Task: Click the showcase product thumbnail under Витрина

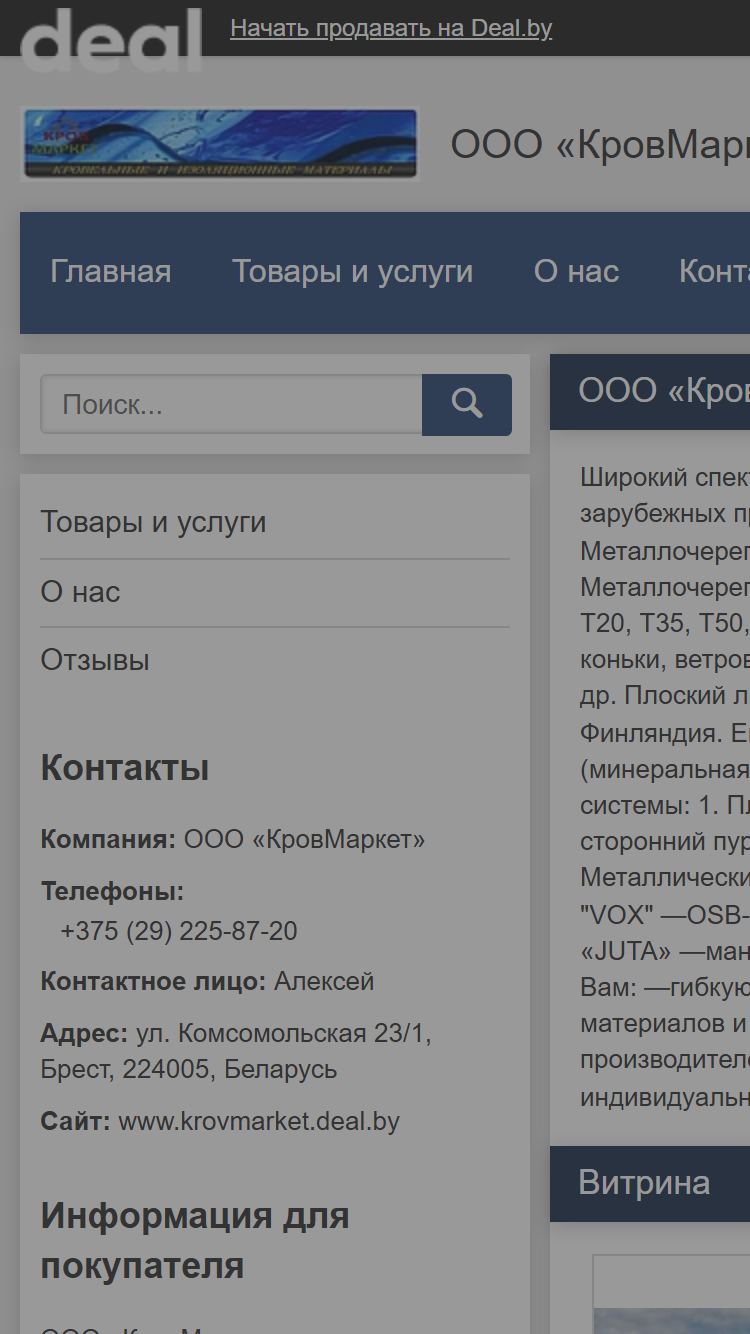Action: [x=671, y=1294]
